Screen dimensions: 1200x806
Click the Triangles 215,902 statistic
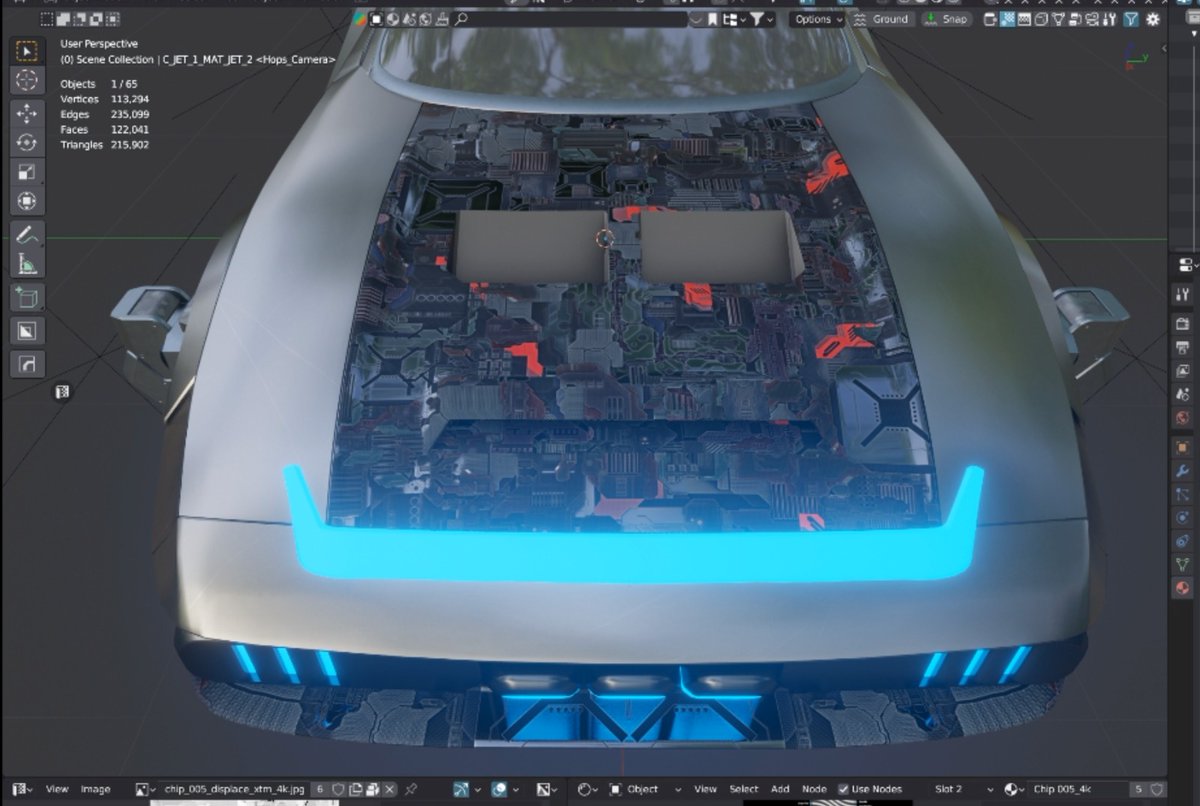[x=105, y=145]
